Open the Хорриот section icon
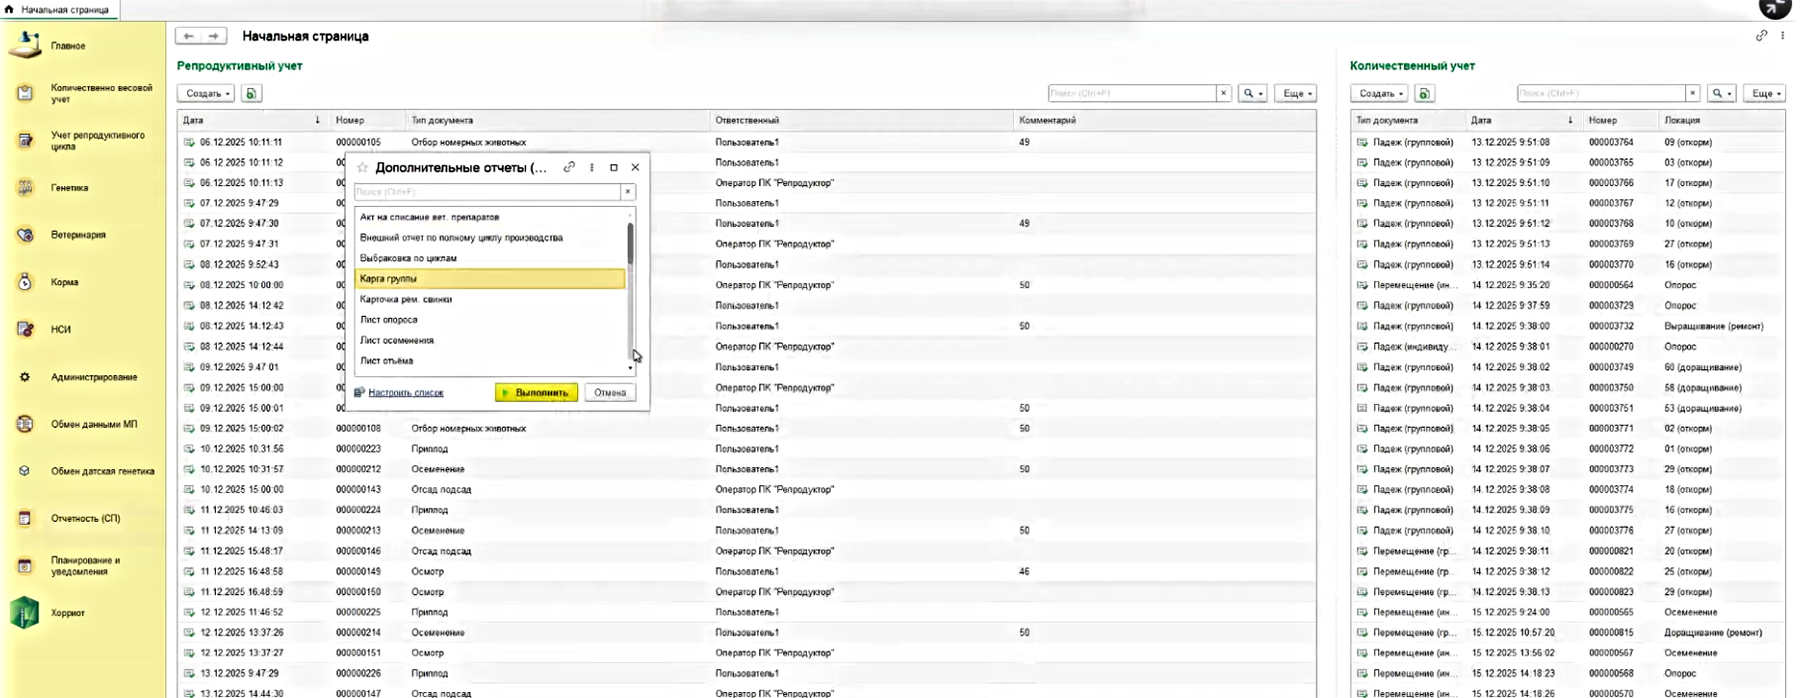This screenshot has width=1800, height=698. 25,613
